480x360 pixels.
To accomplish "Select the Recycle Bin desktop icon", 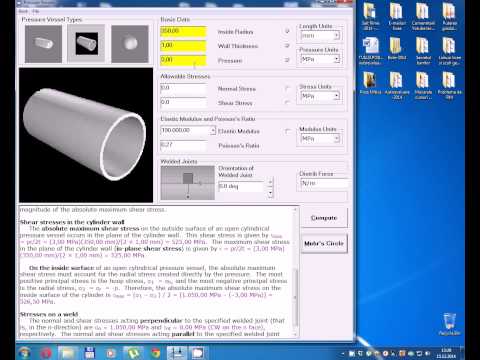I will pos(449,323).
